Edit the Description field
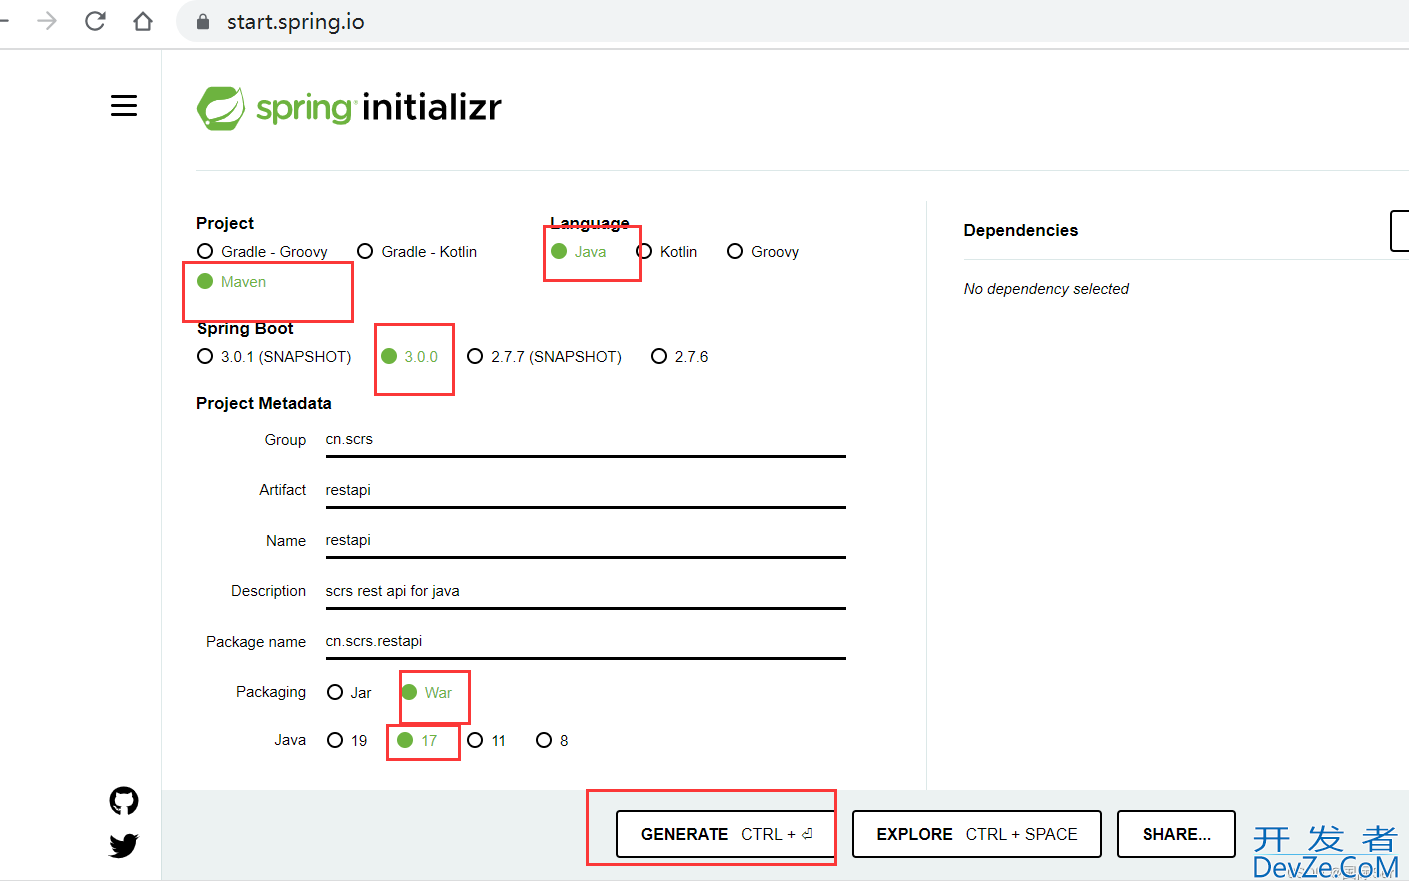 [x=586, y=591]
